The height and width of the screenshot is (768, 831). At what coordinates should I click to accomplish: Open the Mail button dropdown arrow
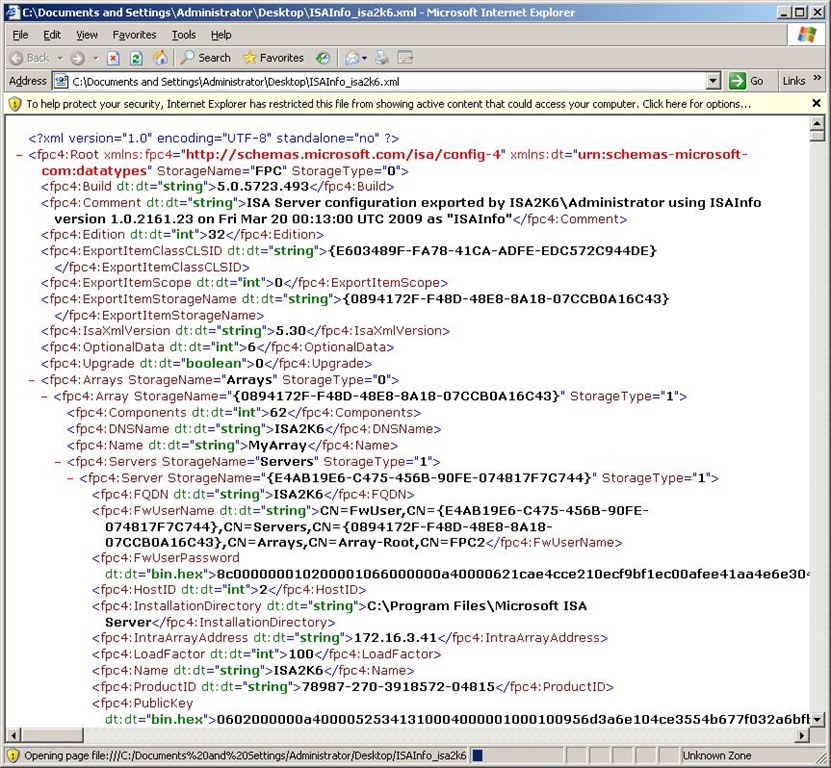click(x=364, y=58)
